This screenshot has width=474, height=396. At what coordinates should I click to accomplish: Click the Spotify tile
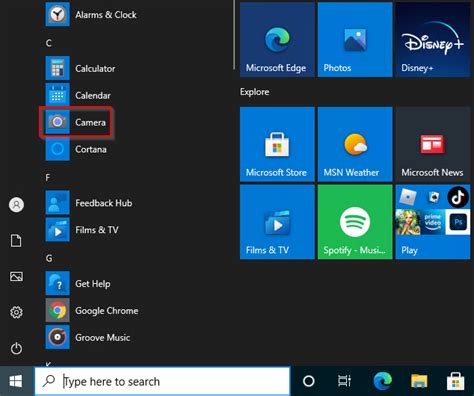pos(355,222)
